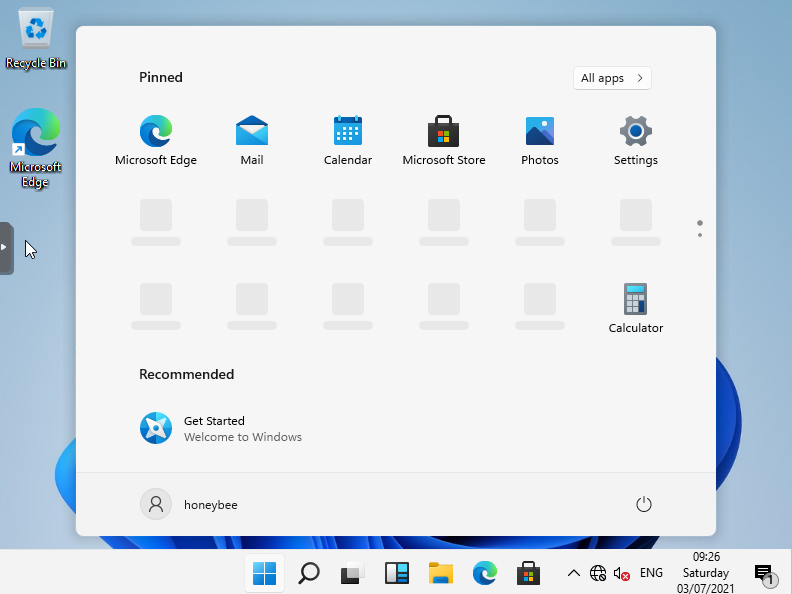Open the notification center icon
This screenshot has width=792, height=594.
[x=765, y=574]
